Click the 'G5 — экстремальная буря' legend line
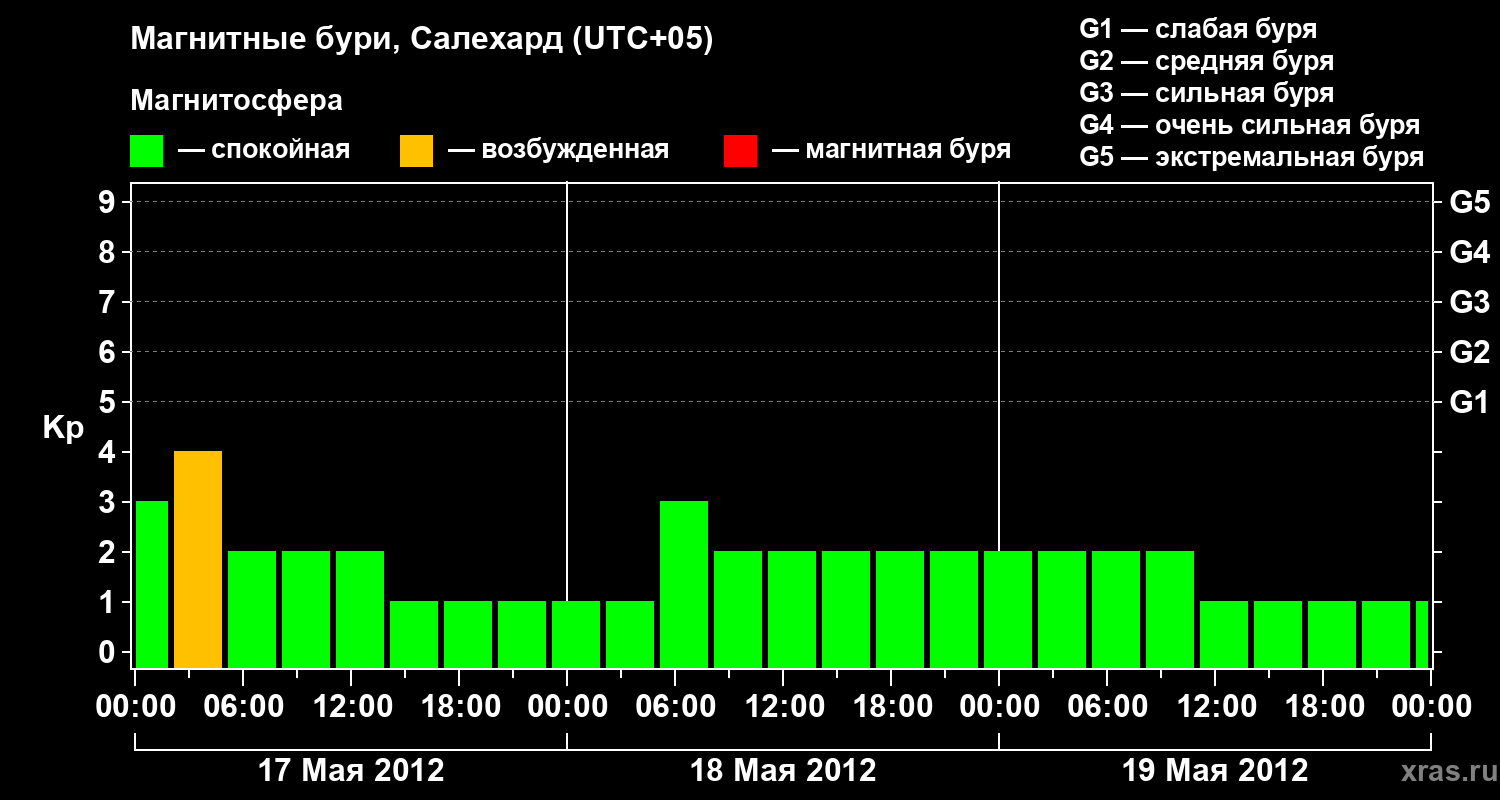Viewport: 1500px width, 800px height. pyautogui.click(x=1252, y=157)
